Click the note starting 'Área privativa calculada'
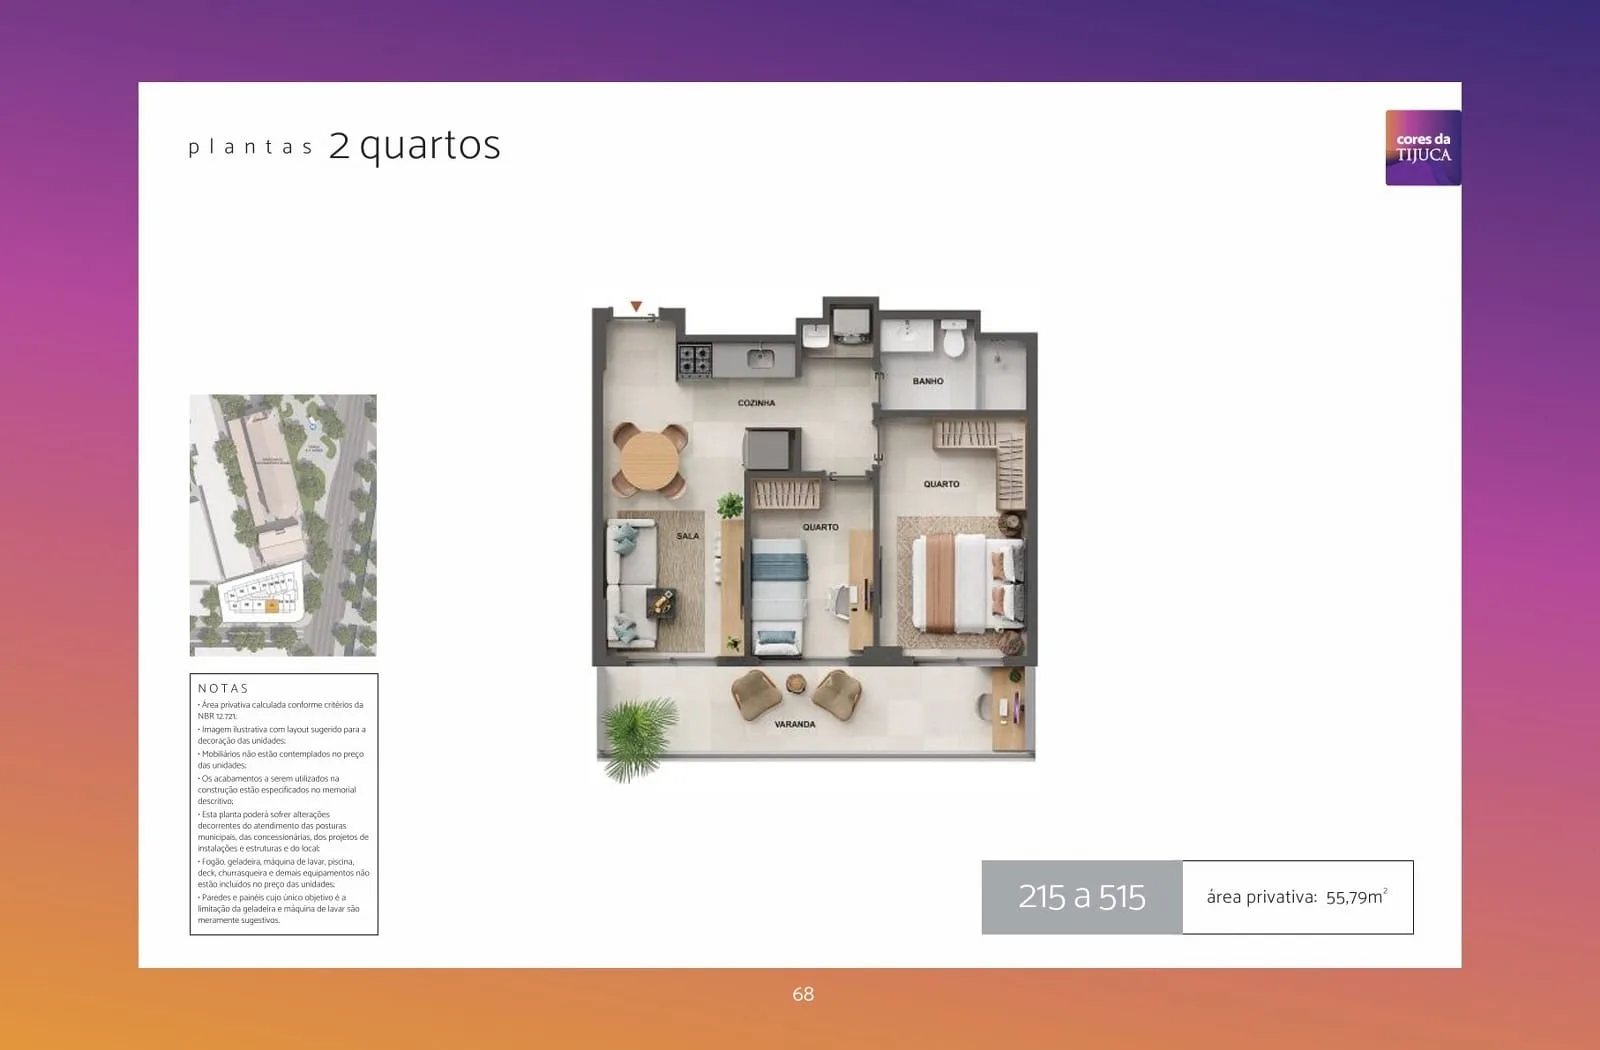The image size is (1600, 1050). click(281, 710)
